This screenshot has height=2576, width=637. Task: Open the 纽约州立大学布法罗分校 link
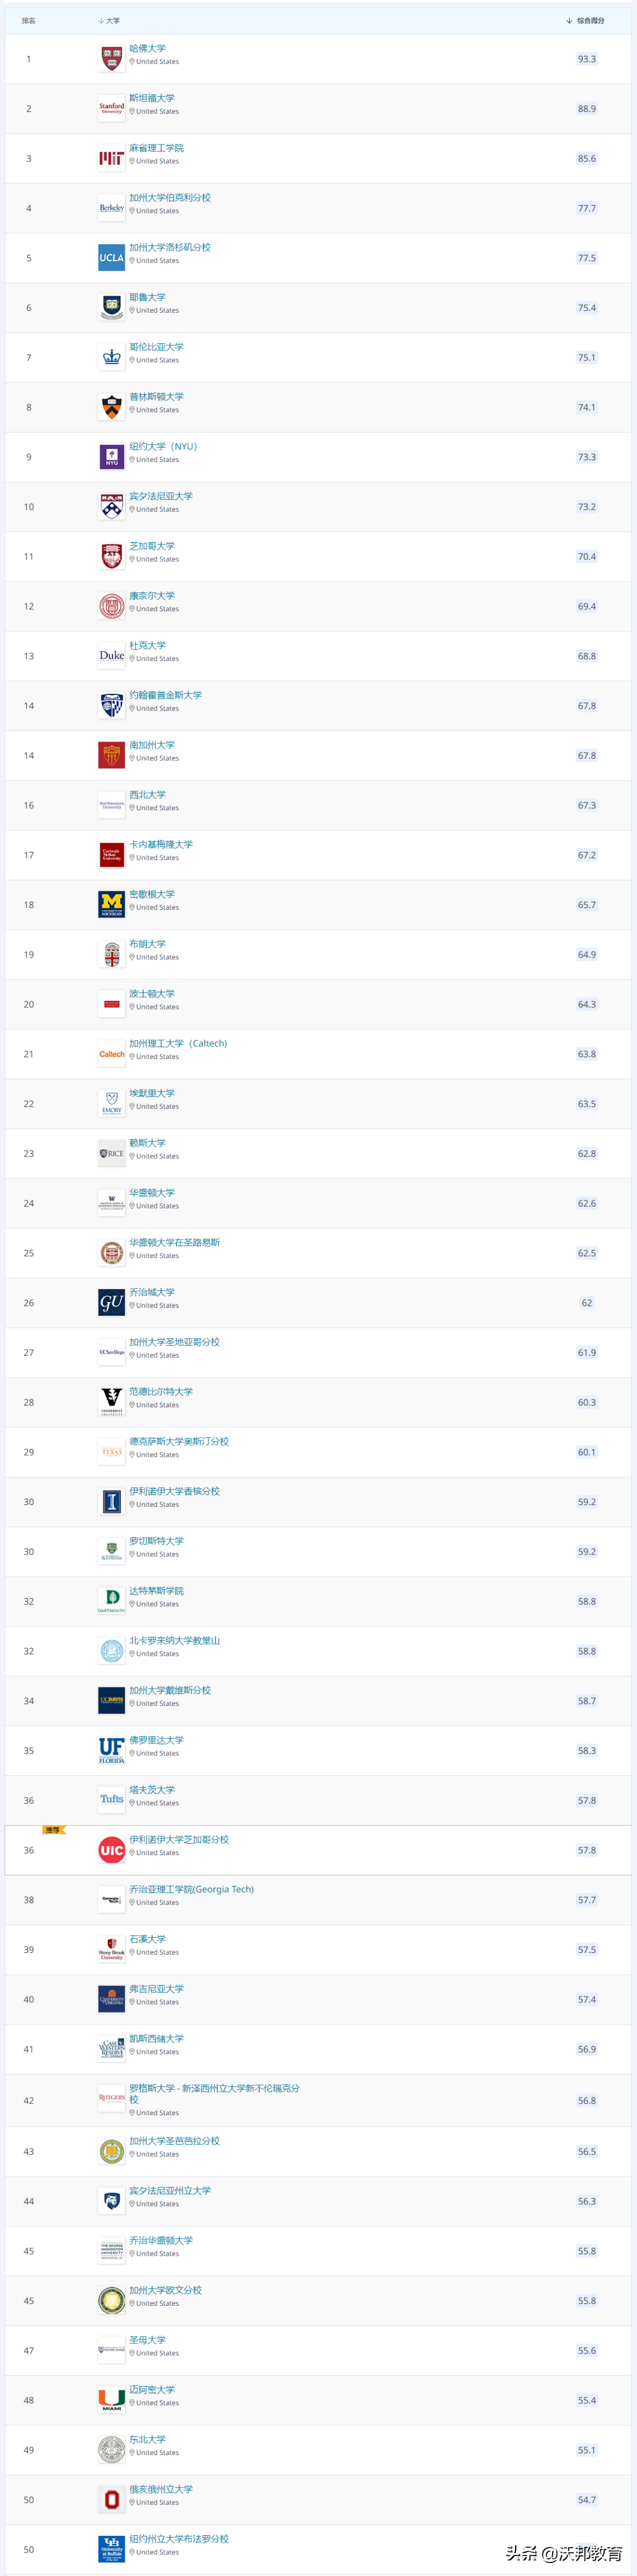pos(179,2538)
